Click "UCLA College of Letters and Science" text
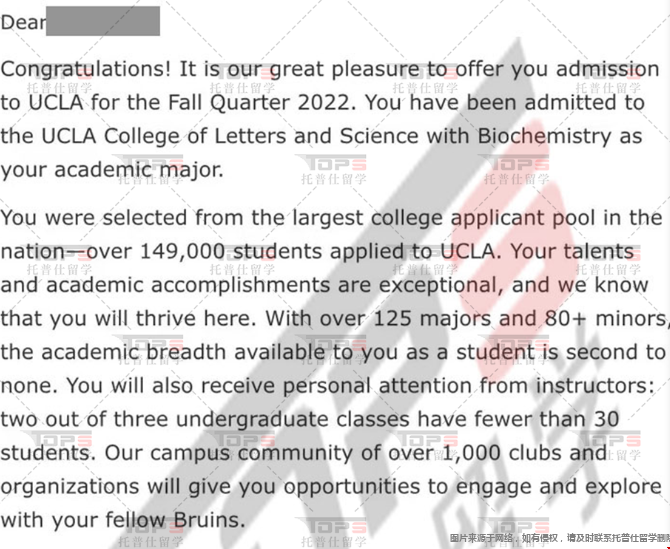 pyautogui.click(x=230, y=137)
